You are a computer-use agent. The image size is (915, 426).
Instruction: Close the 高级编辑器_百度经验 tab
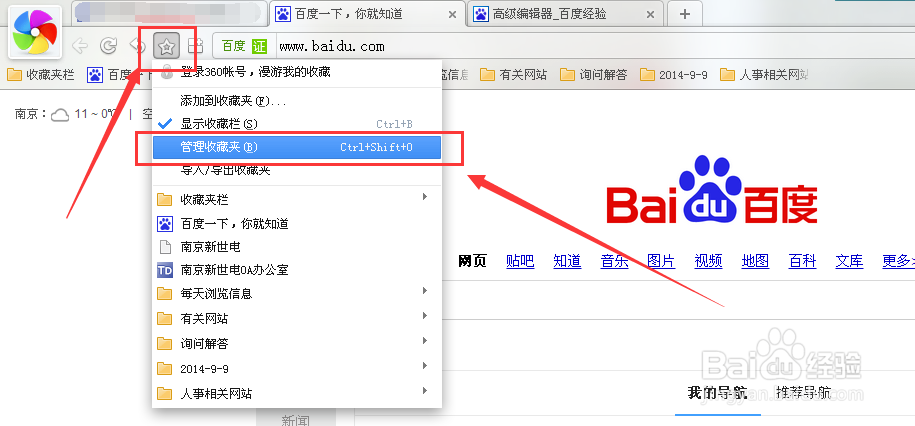651,15
